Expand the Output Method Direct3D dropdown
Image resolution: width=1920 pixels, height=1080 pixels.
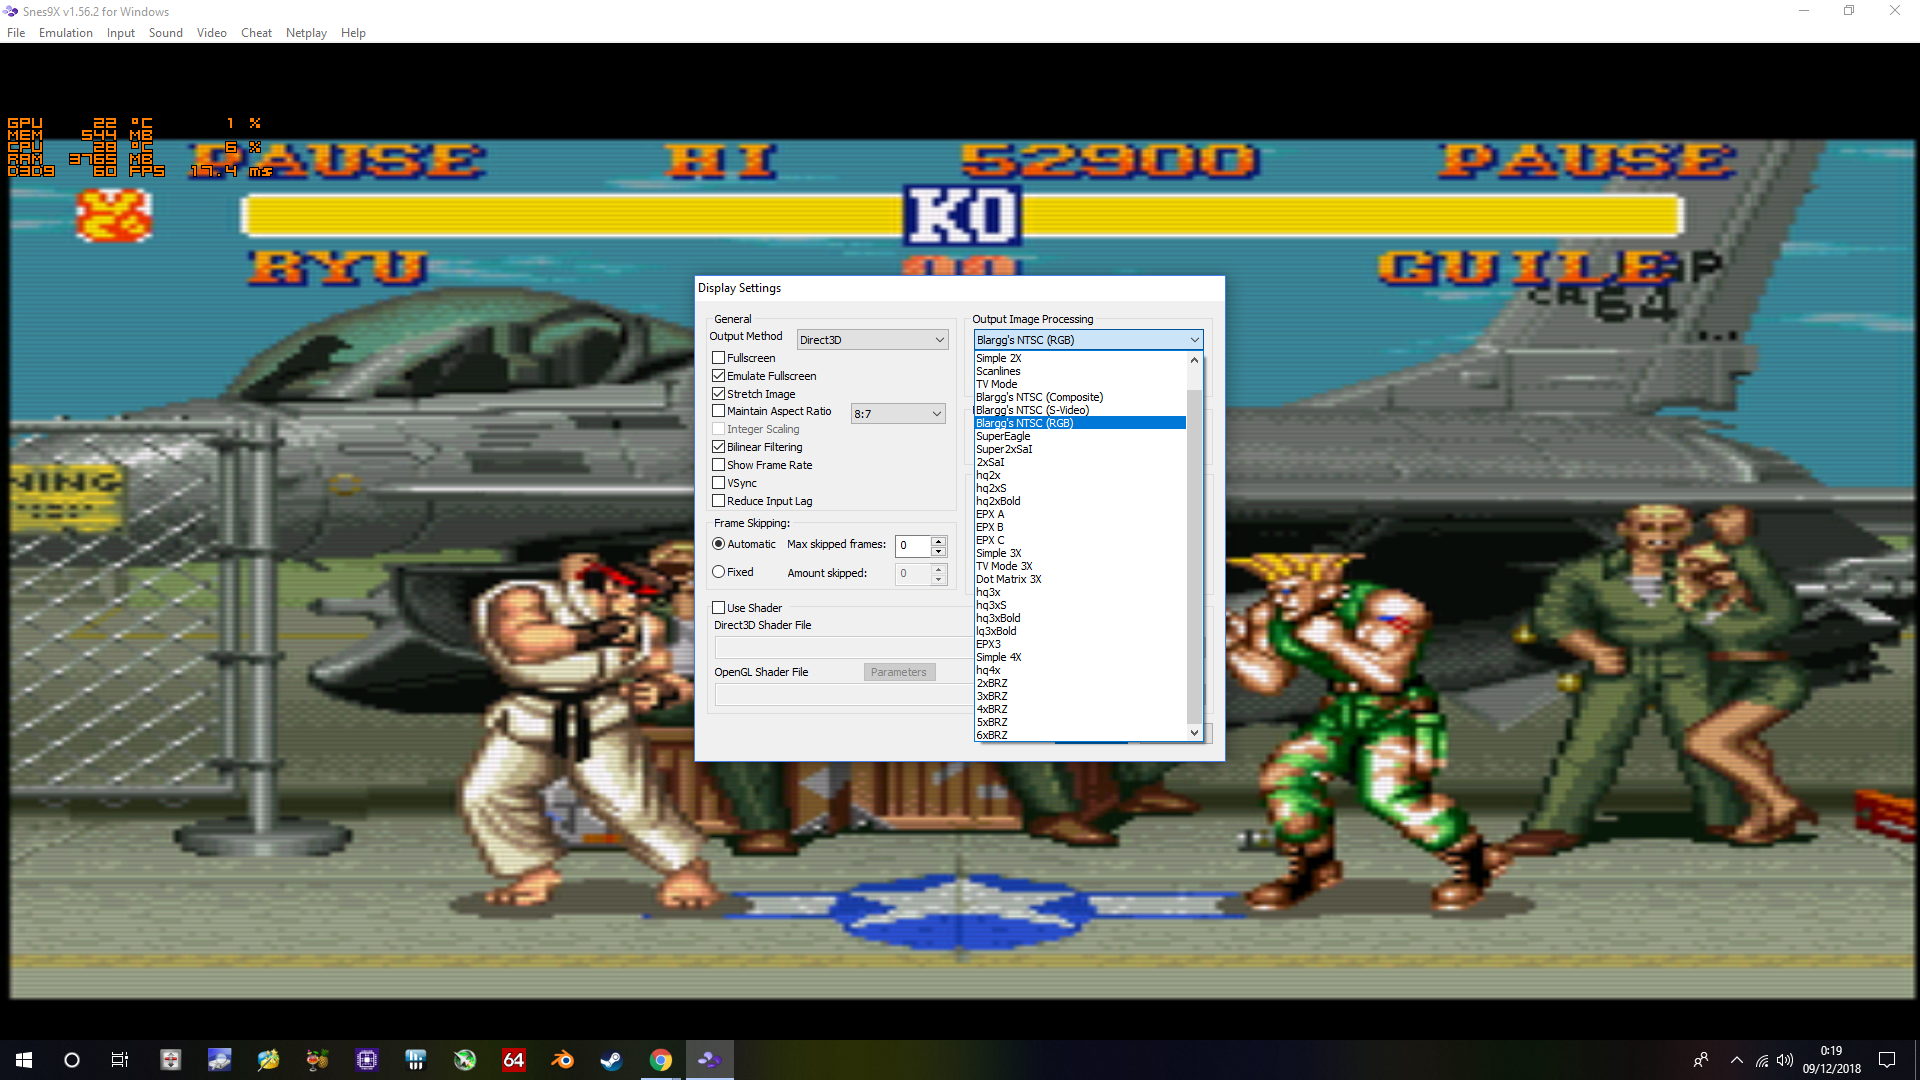point(872,340)
